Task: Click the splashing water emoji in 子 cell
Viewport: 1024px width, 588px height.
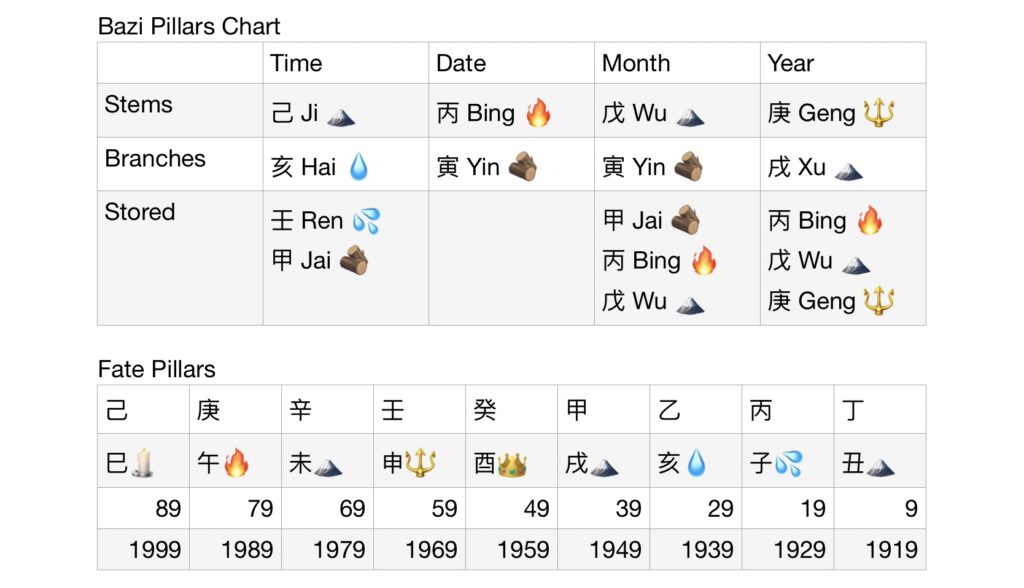Action: tap(789, 464)
